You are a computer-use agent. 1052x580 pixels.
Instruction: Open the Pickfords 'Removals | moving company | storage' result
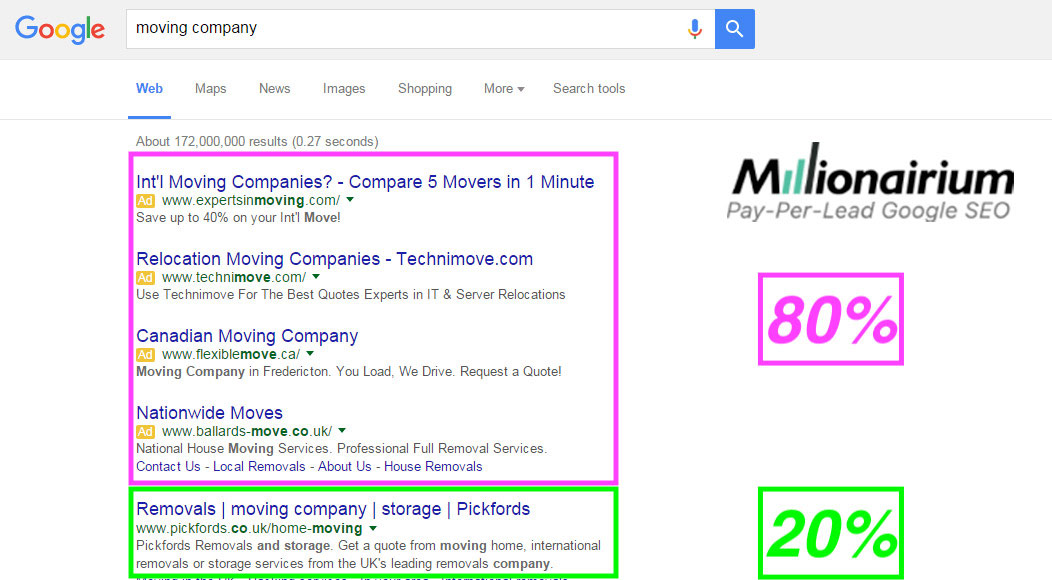coord(333,510)
